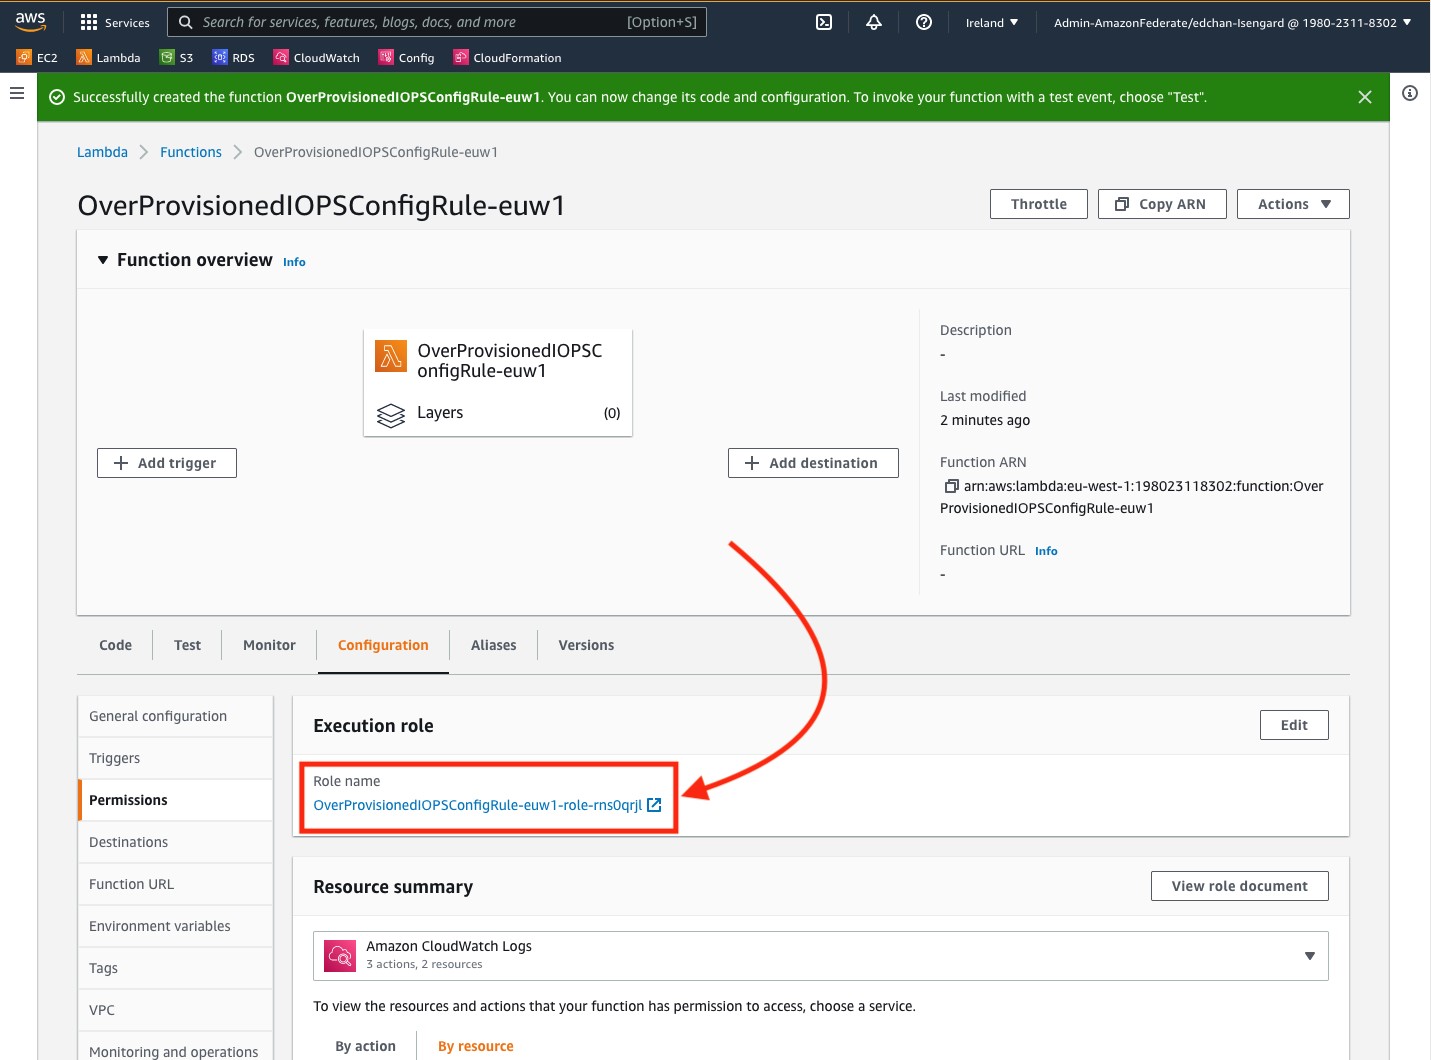
Task: Click the notifications bell icon
Action: [873, 21]
